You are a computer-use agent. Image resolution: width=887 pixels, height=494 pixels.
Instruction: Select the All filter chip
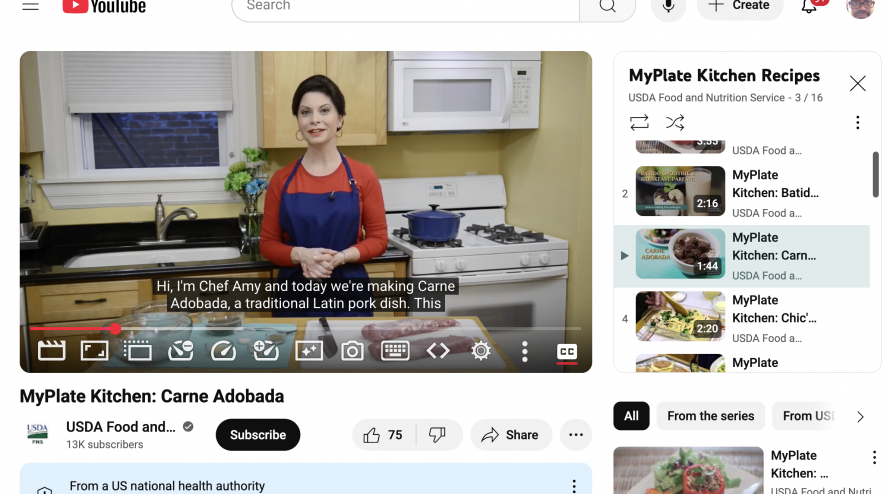tap(631, 416)
